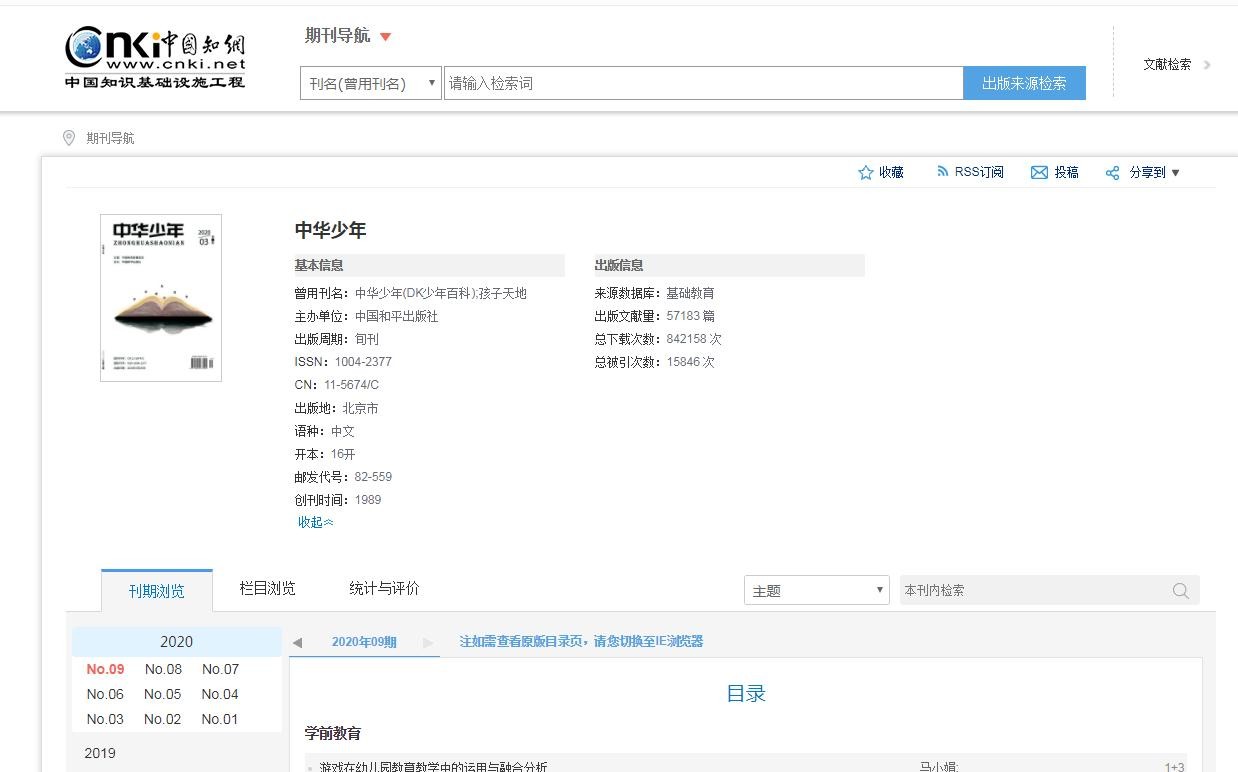Screen dimensions: 1238x772
Task: Click the 收藏 star icon
Action: tap(866, 173)
